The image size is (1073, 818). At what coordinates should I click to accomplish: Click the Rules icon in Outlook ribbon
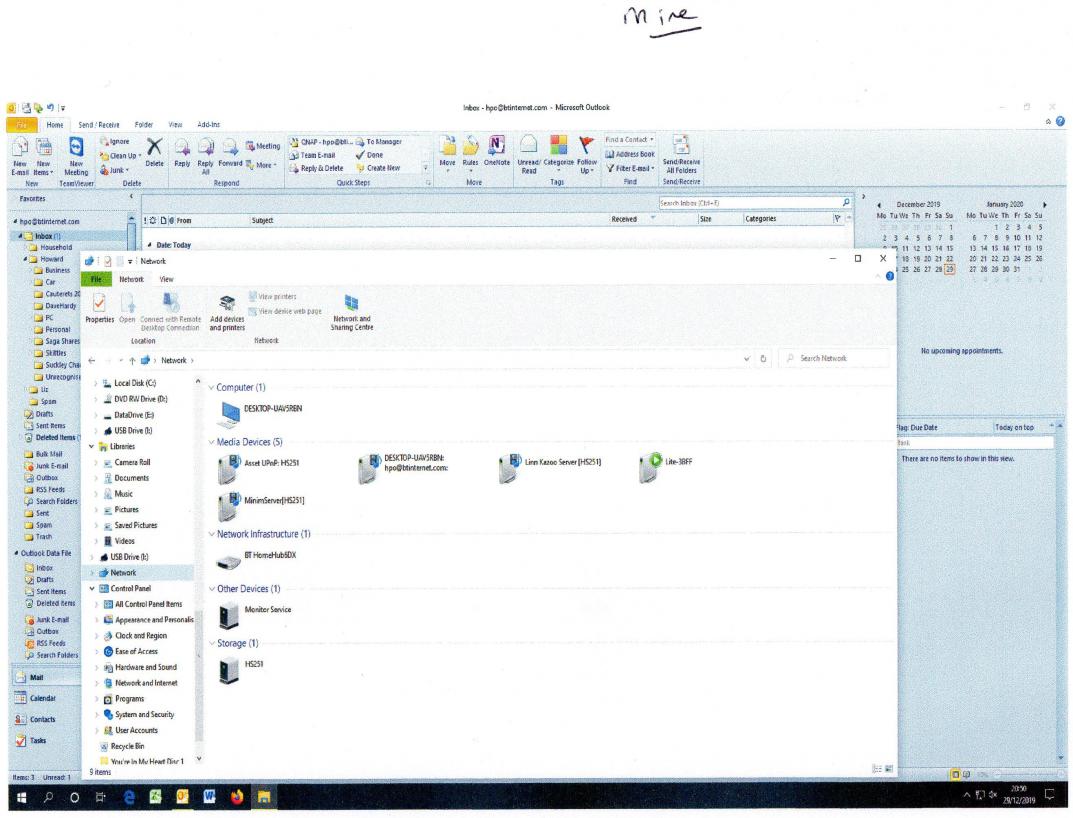(470, 151)
